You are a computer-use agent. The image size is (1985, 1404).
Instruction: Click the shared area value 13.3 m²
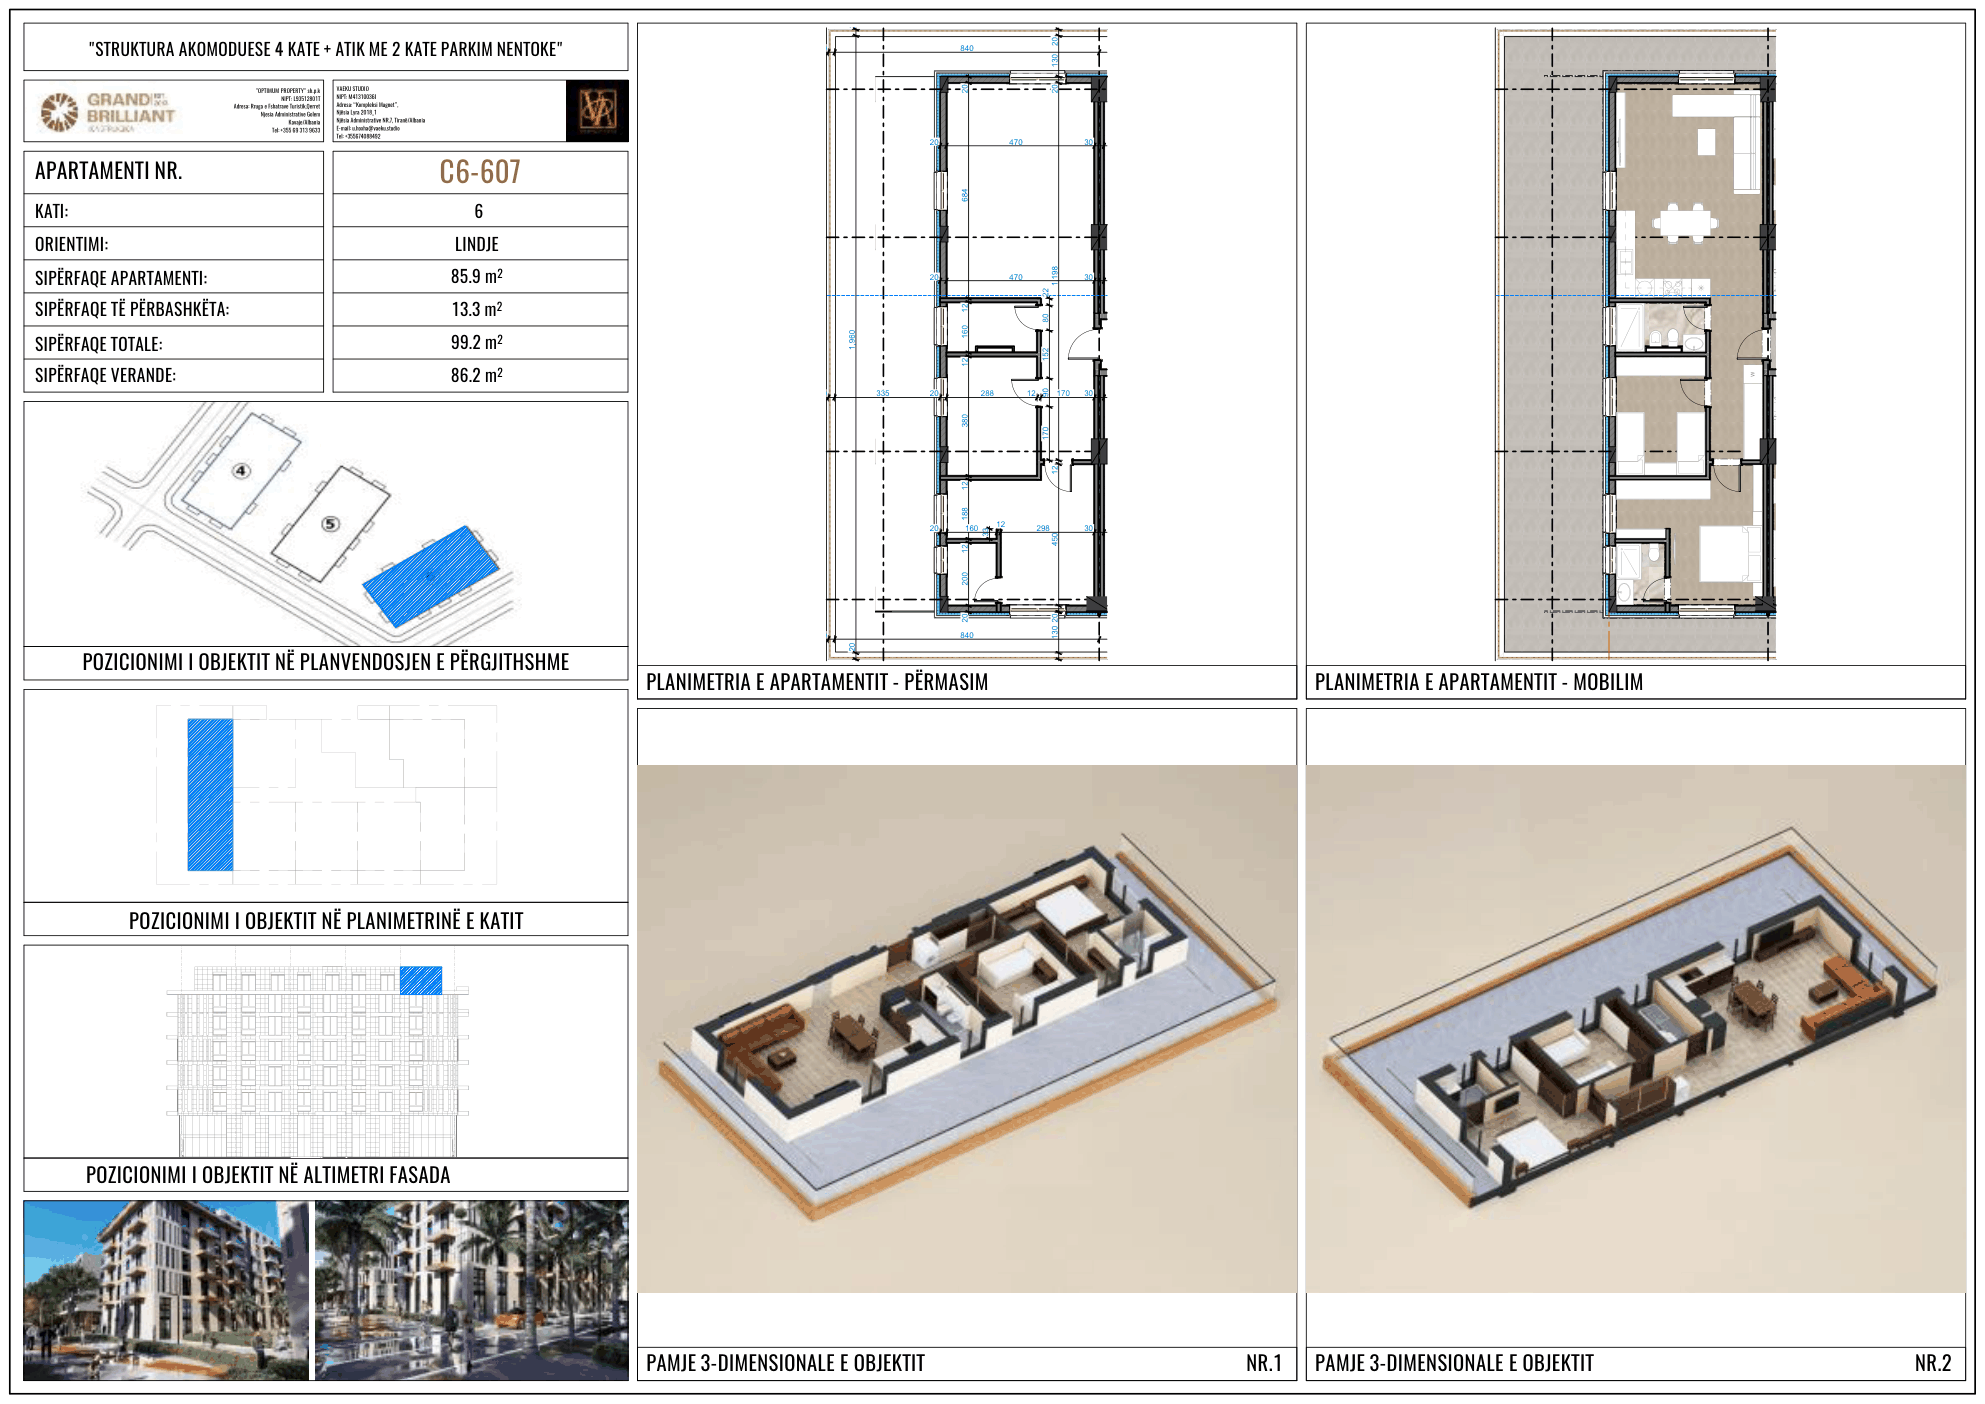(x=477, y=309)
